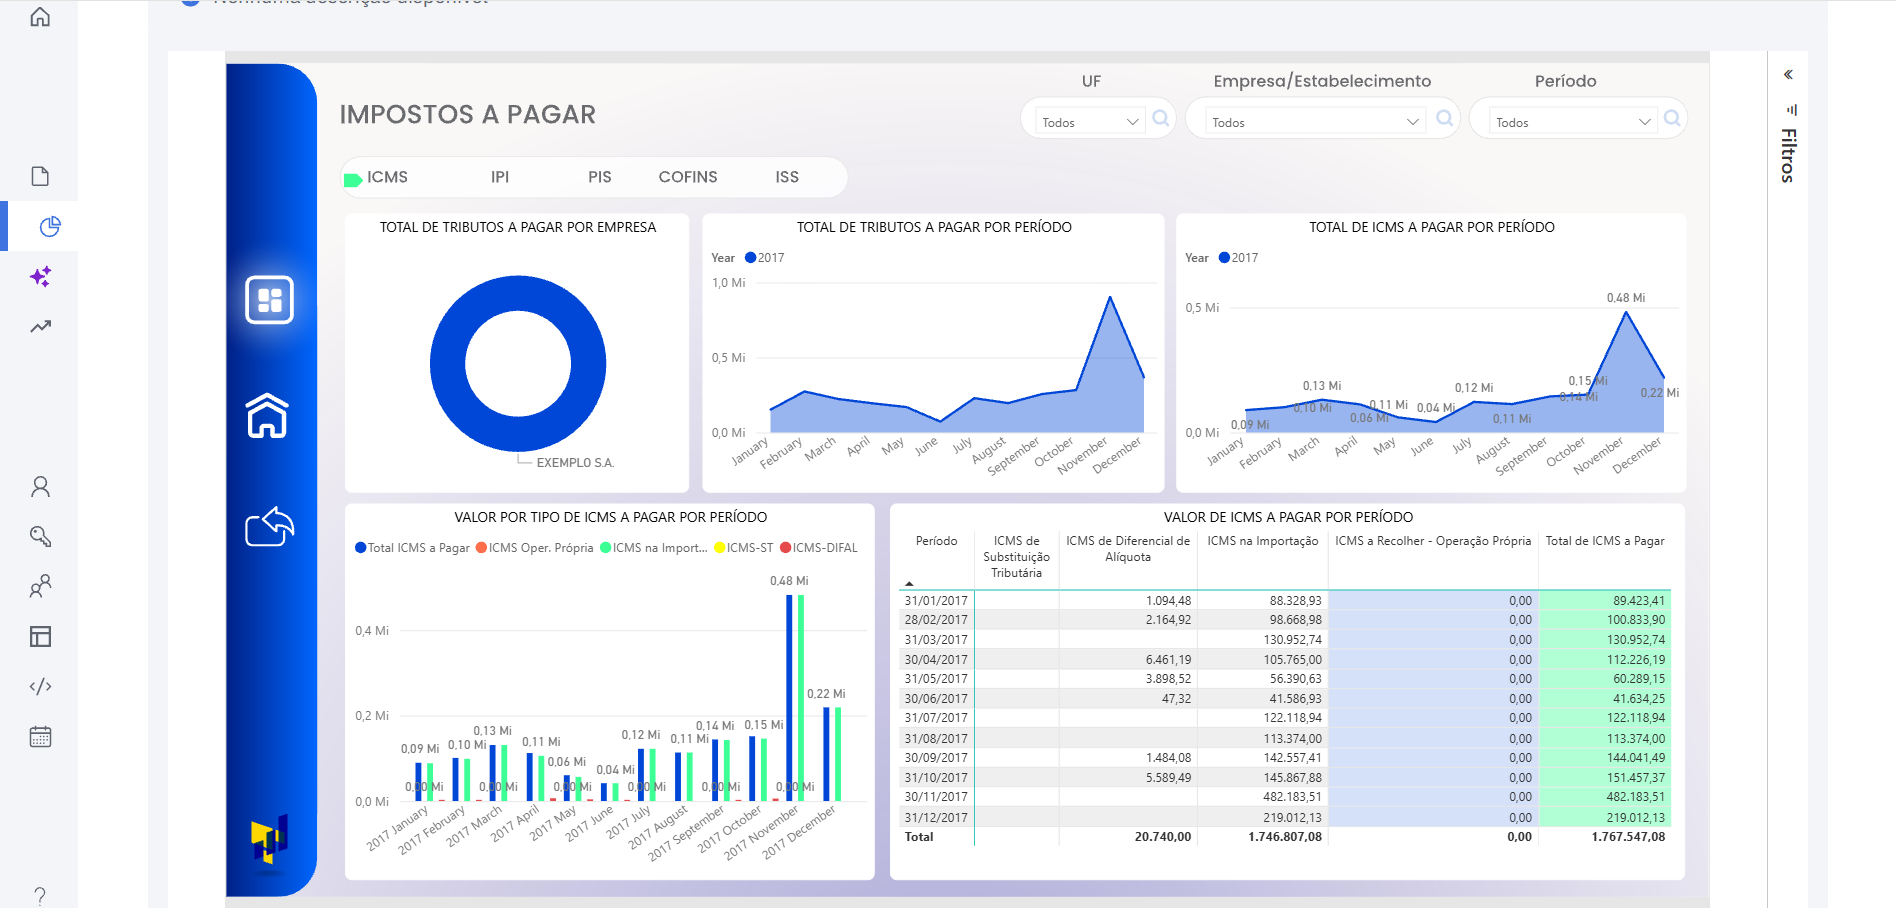Image resolution: width=1896 pixels, height=908 pixels.
Task: Select the ISS tax tab
Action: [787, 177]
